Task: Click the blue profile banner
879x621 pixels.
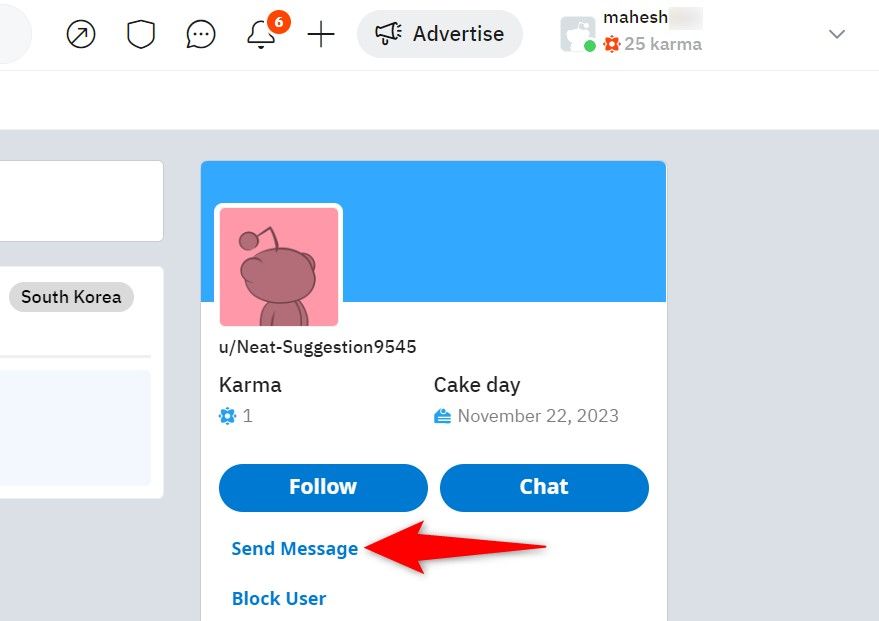Action: coord(500,230)
